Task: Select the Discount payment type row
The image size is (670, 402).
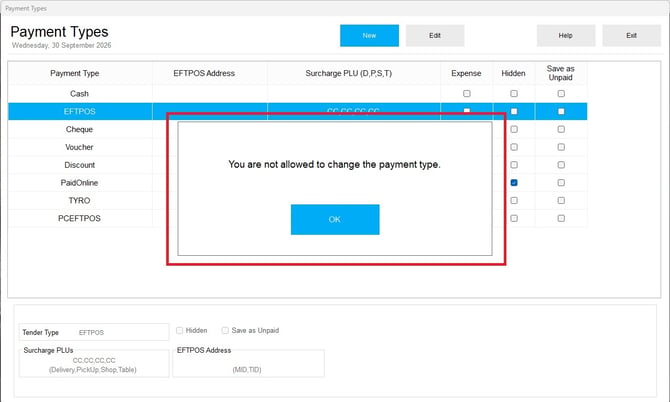Action: [x=79, y=165]
